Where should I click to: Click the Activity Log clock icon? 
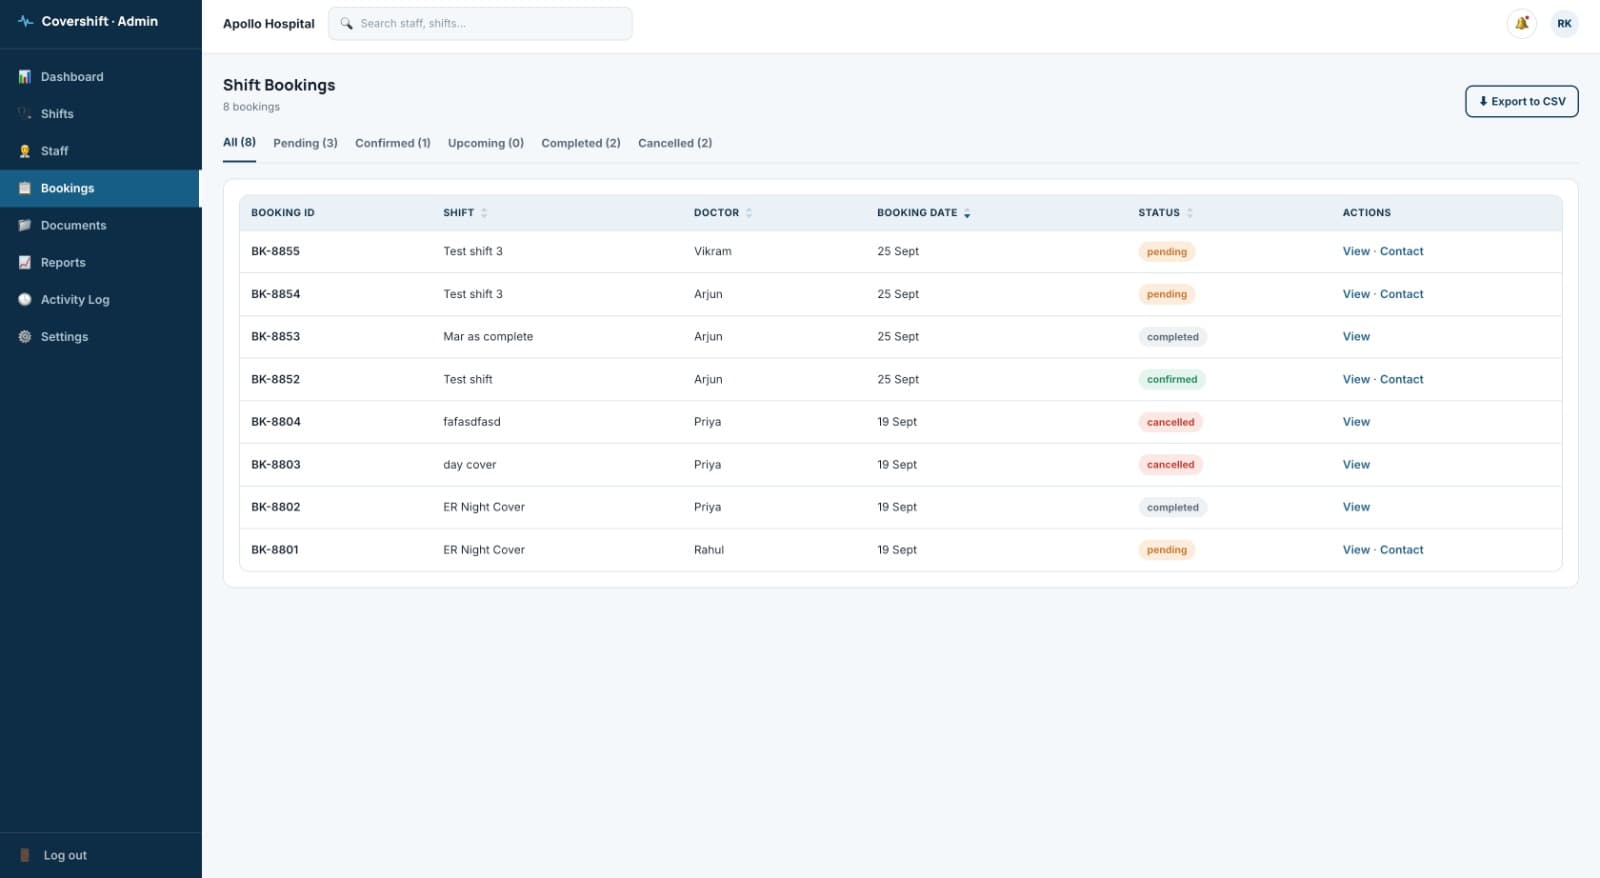(x=25, y=300)
